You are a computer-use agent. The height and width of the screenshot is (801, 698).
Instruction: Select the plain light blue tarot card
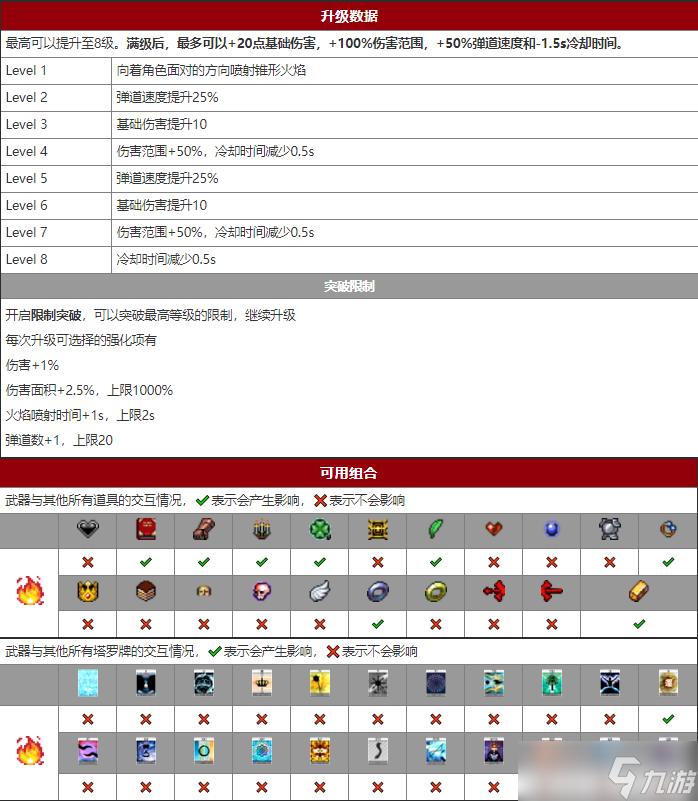88,684
